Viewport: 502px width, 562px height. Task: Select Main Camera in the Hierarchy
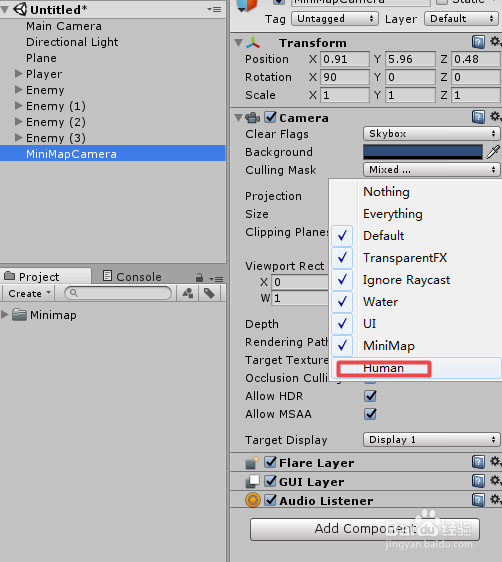pos(64,26)
